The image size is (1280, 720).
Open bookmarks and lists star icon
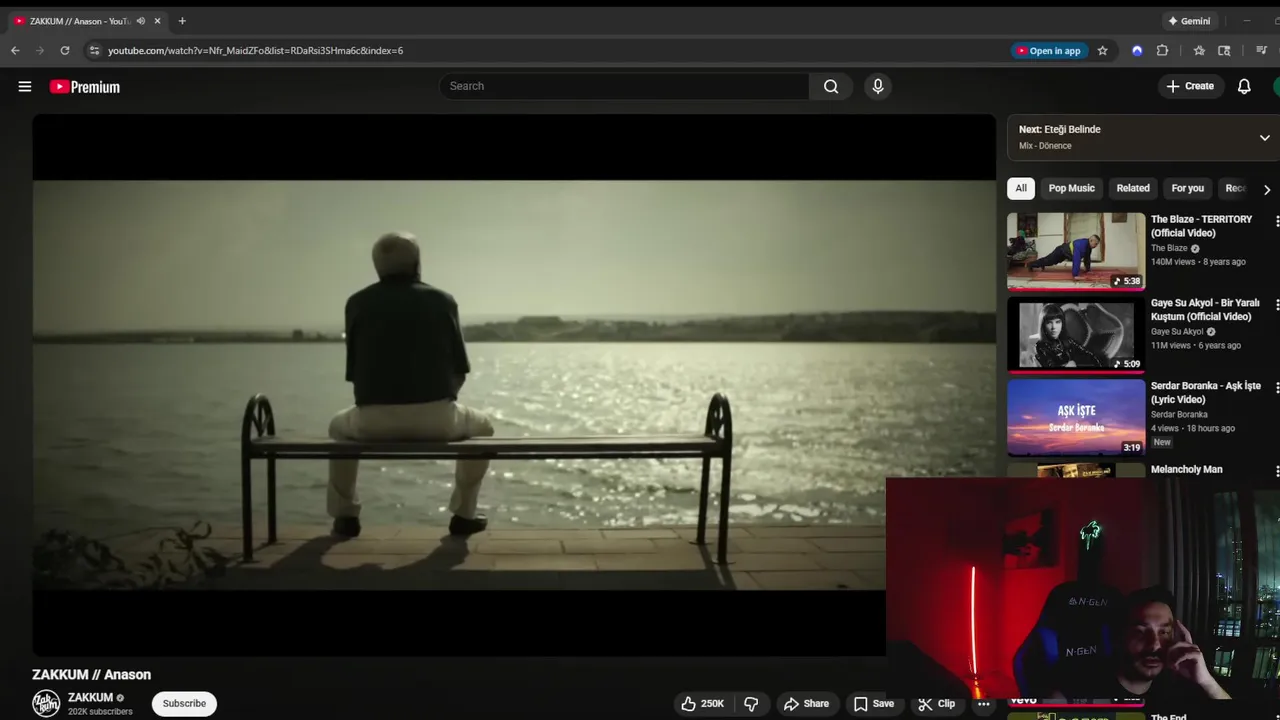(x=1199, y=51)
